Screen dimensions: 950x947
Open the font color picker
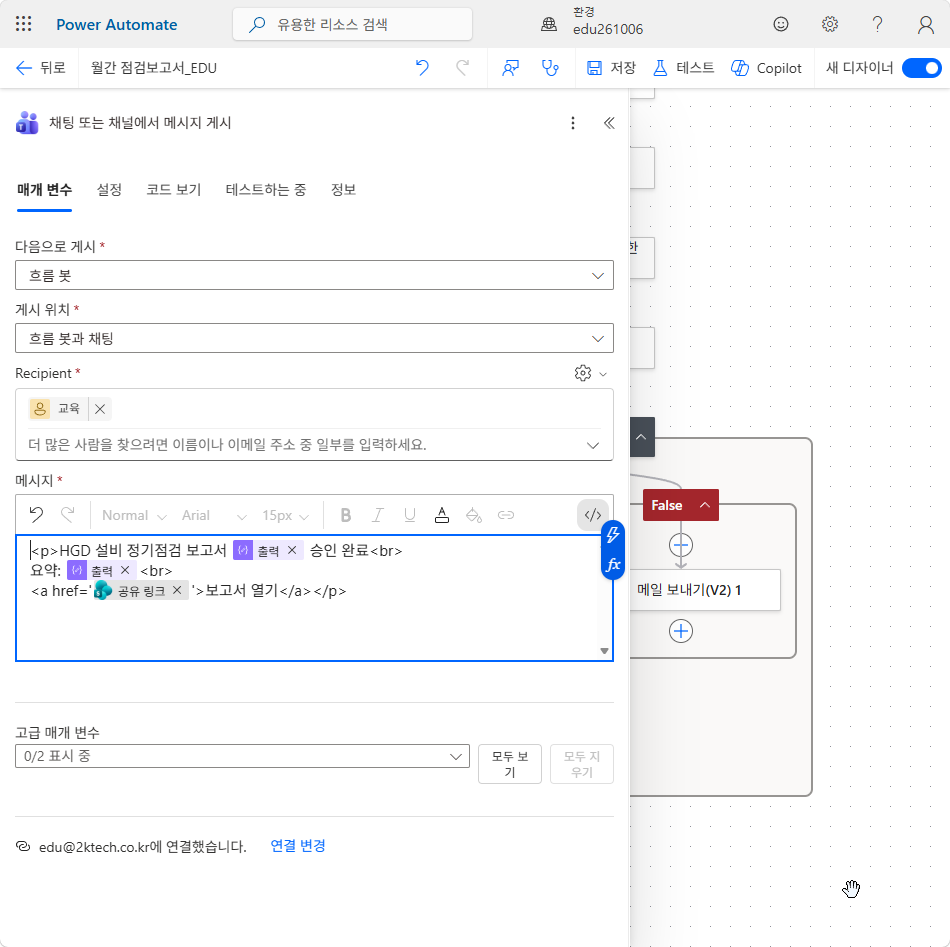(442, 515)
